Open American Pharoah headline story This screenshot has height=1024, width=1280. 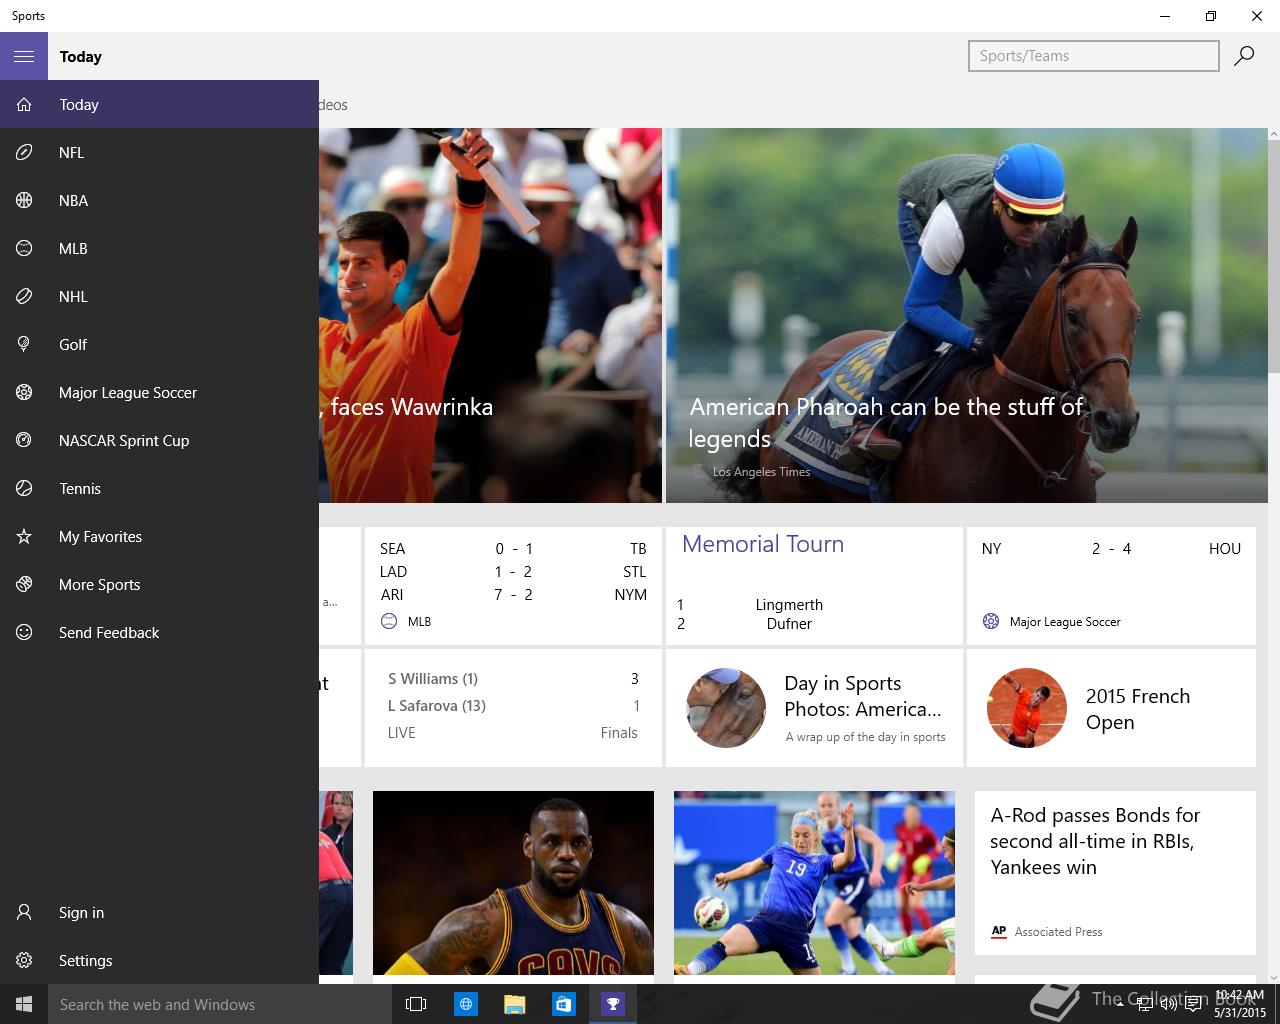(966, 315)
